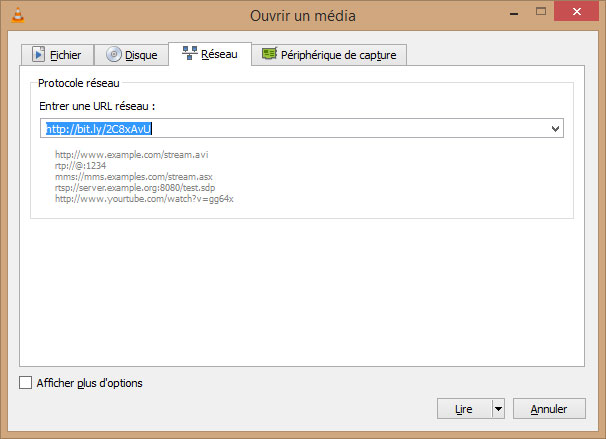The image size is (606, 439).
Task: Expand the URL history dropdown arrow
Action: click(555, 129)
